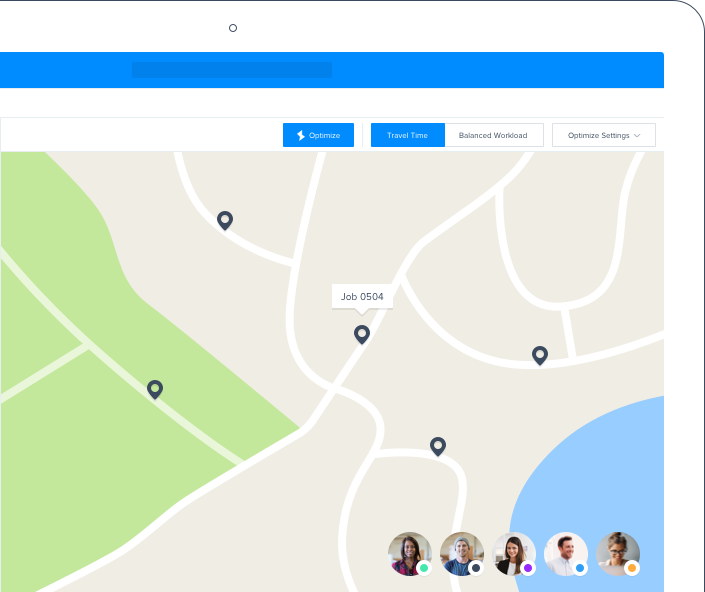Open the Optimize Settings dropdown
Screen dimensions: 705x592
(603, 135)
